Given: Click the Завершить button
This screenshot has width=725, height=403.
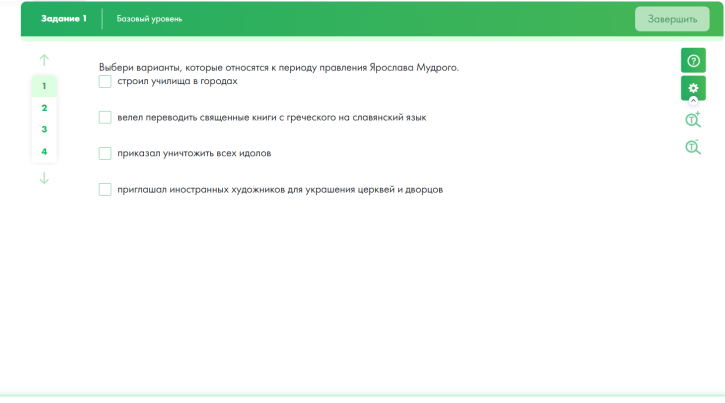Looking at the screenshot, I should 672,19.
